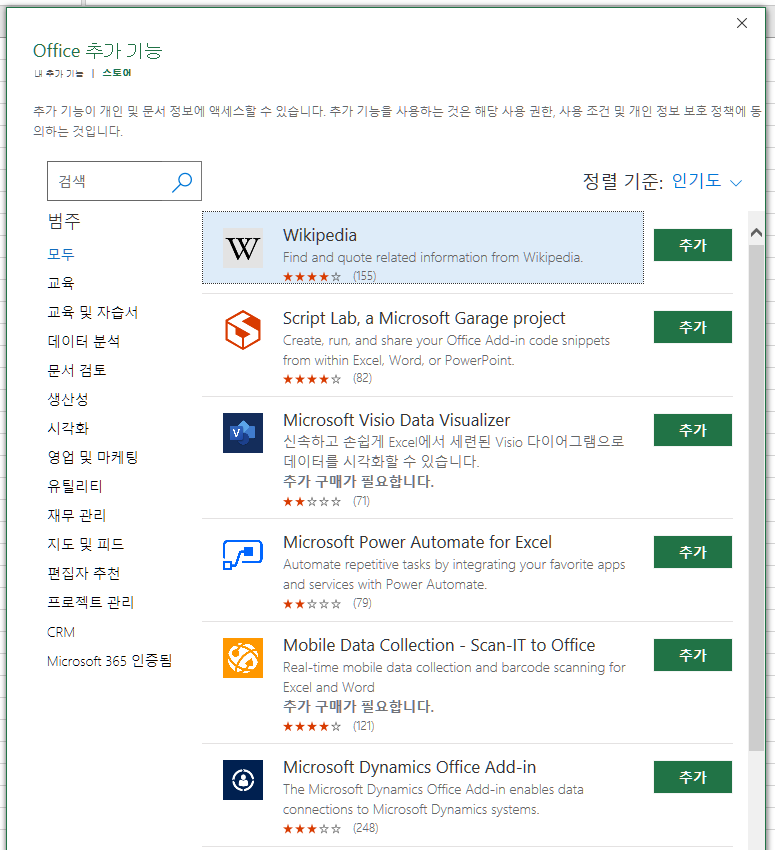The height and width of the screenshot is (850, 775).
Task: Select the 시각화 category
Action: tap(68, 428)
